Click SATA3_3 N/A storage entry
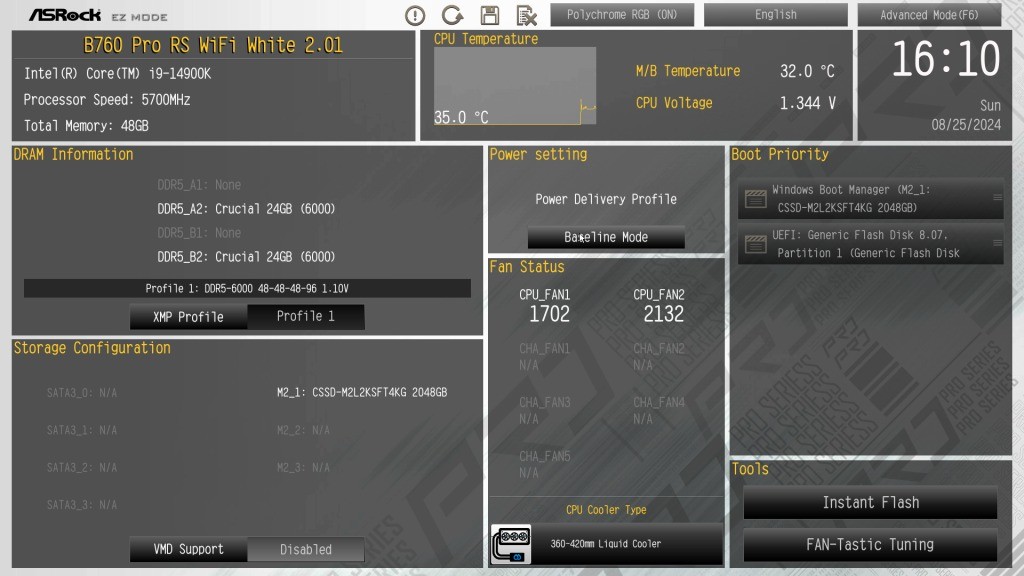Screen dimensions: 1024x576 pyautogui.click(x=82, y=505)
